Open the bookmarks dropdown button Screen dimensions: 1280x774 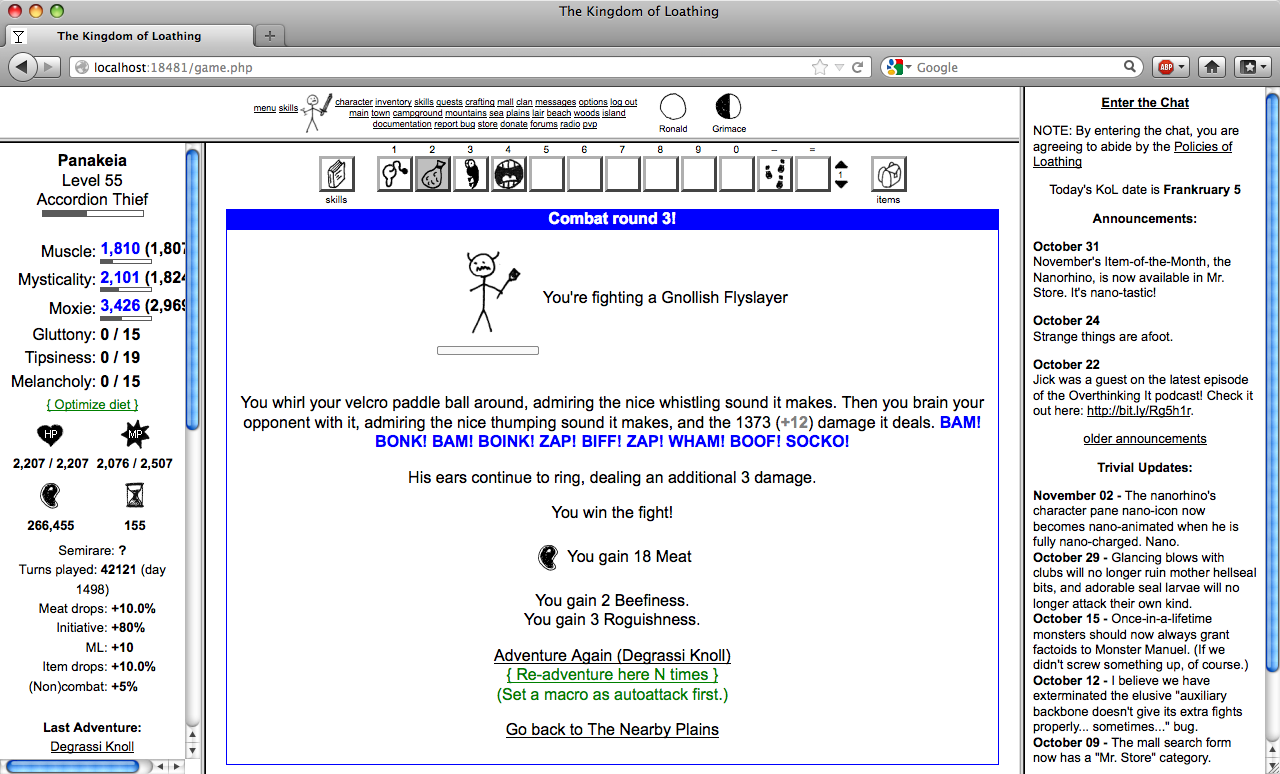point(1252,67)
